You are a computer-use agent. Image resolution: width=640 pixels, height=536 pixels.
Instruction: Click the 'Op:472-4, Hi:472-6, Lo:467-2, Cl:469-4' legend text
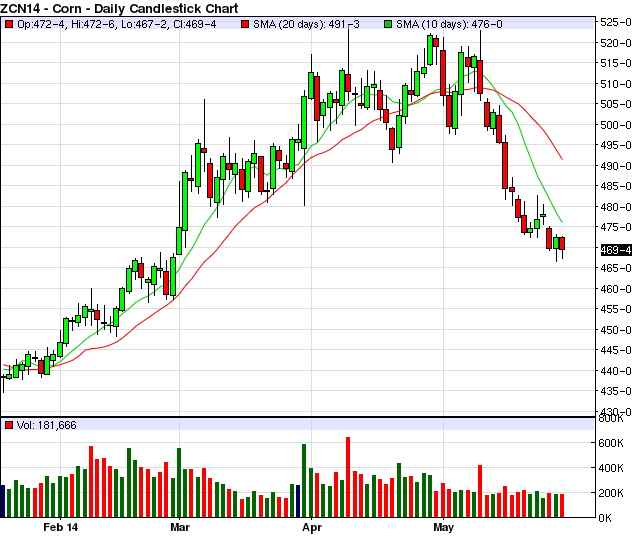[x=117, y=24]
